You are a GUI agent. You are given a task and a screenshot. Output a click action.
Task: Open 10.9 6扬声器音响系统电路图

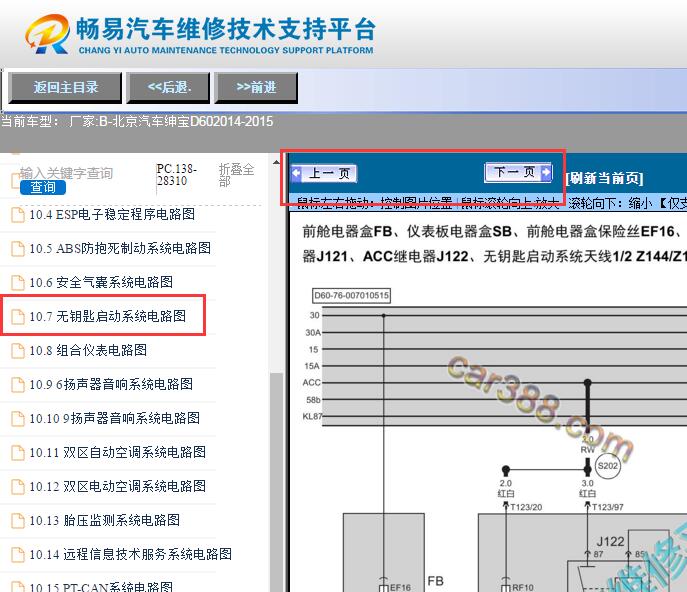(111, 384)
